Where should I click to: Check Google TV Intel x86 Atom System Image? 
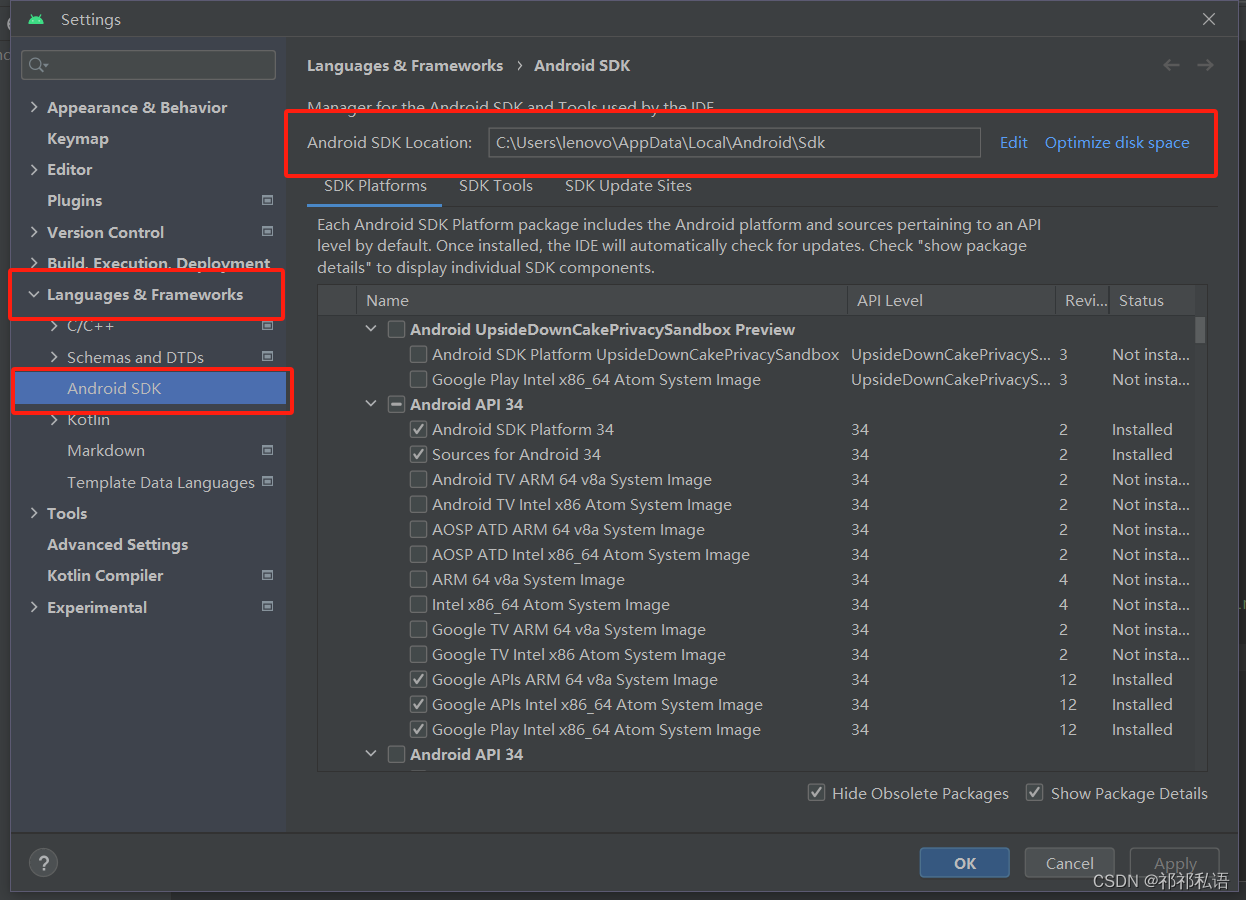419,654
